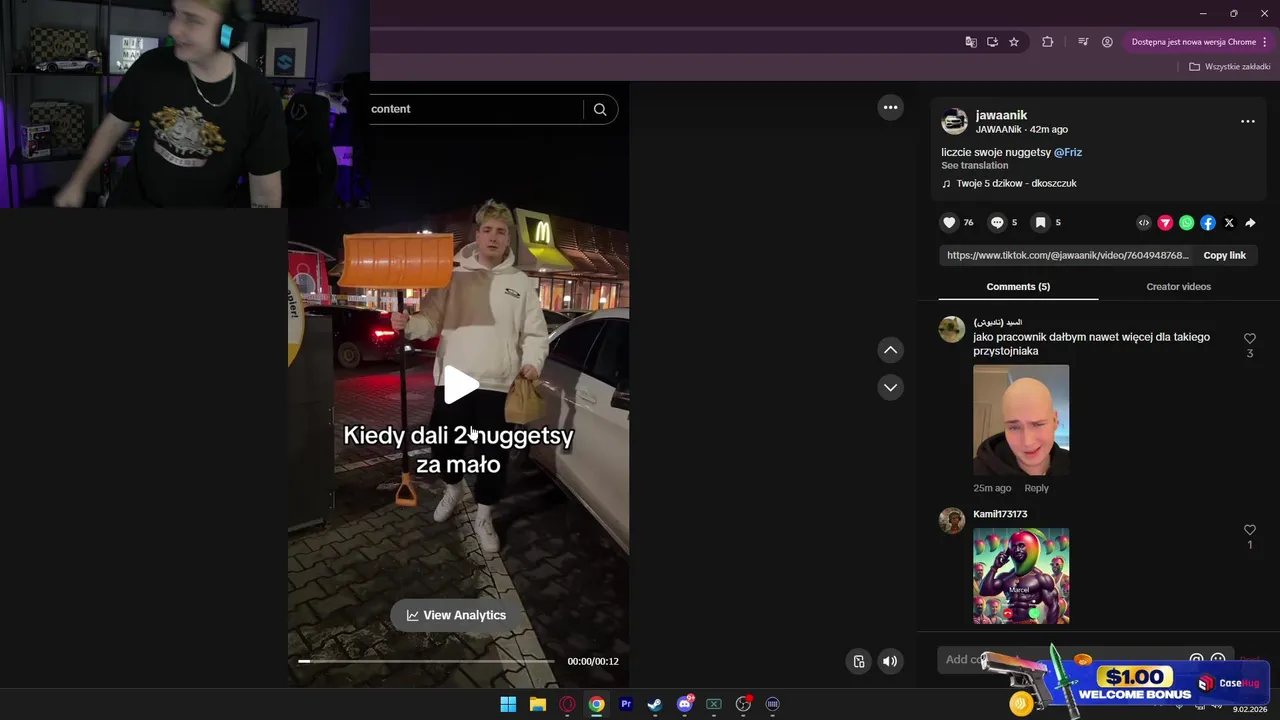Click in the content search field
The width and height of the screenshot is (1280, 720).
pos(475,109)
